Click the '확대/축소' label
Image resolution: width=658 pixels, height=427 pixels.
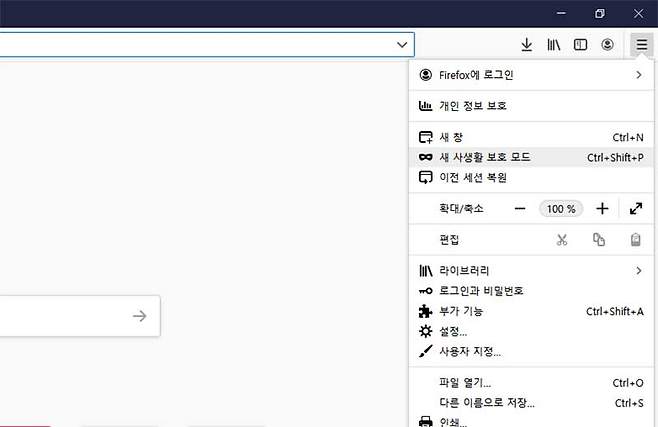461,208
